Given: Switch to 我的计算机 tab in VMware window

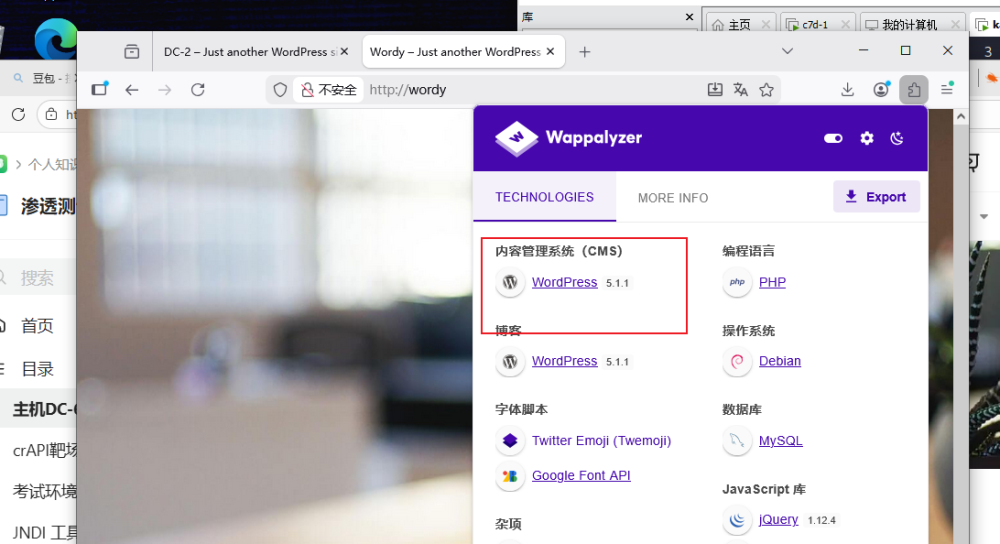Looking at the screenshot, I should pos(909,24).
